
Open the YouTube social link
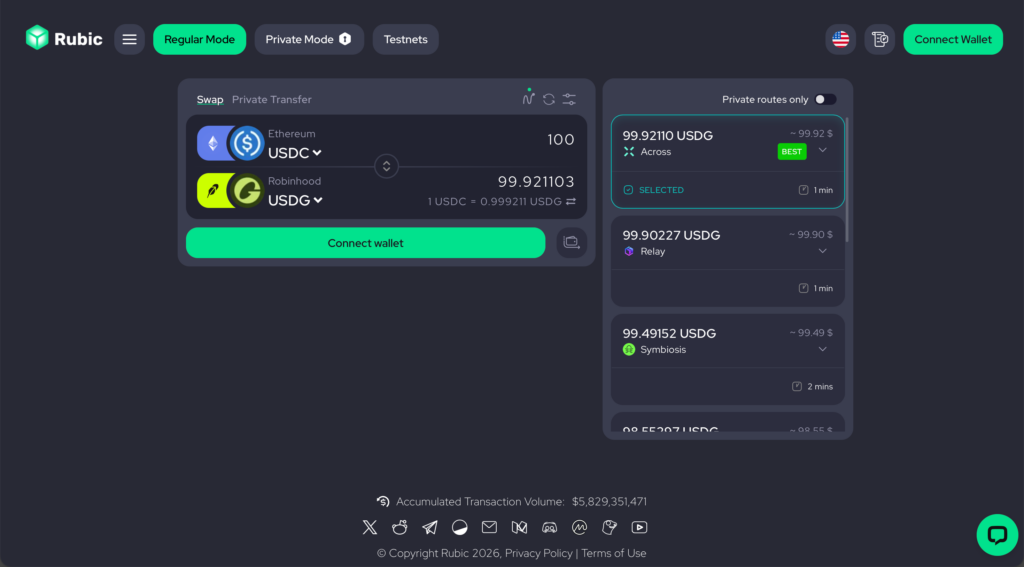pyautogui.click(x=639, y=527)
